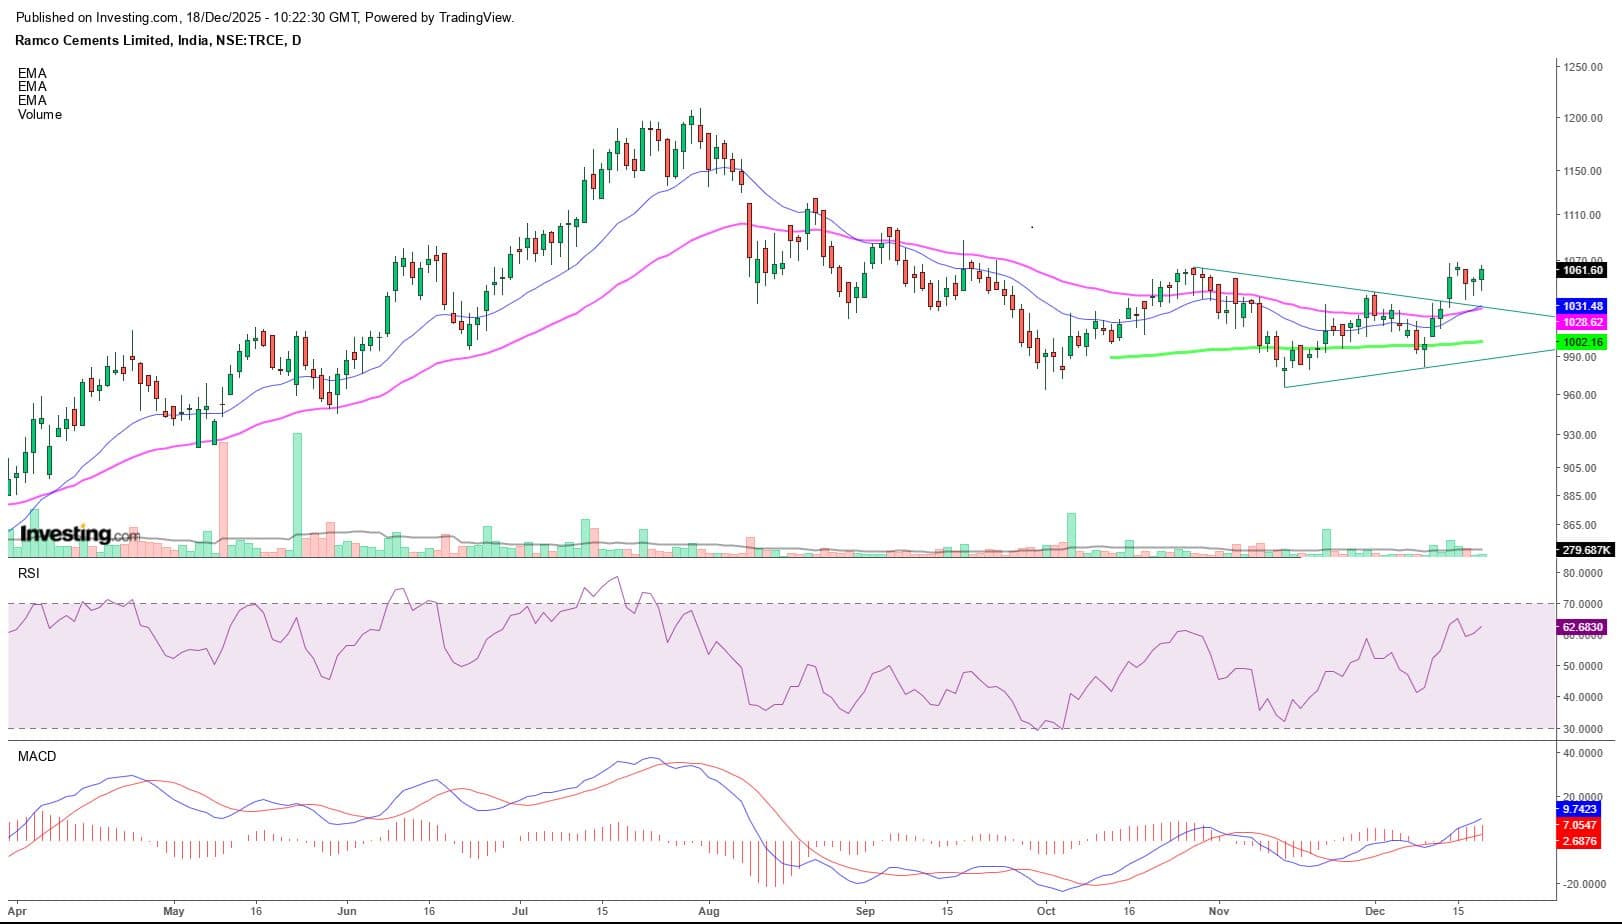Image resolution: width=1622 pixels, height=924 pixels.
Task: Click the 865.00 price axis label
Action: coord(1580,525)
